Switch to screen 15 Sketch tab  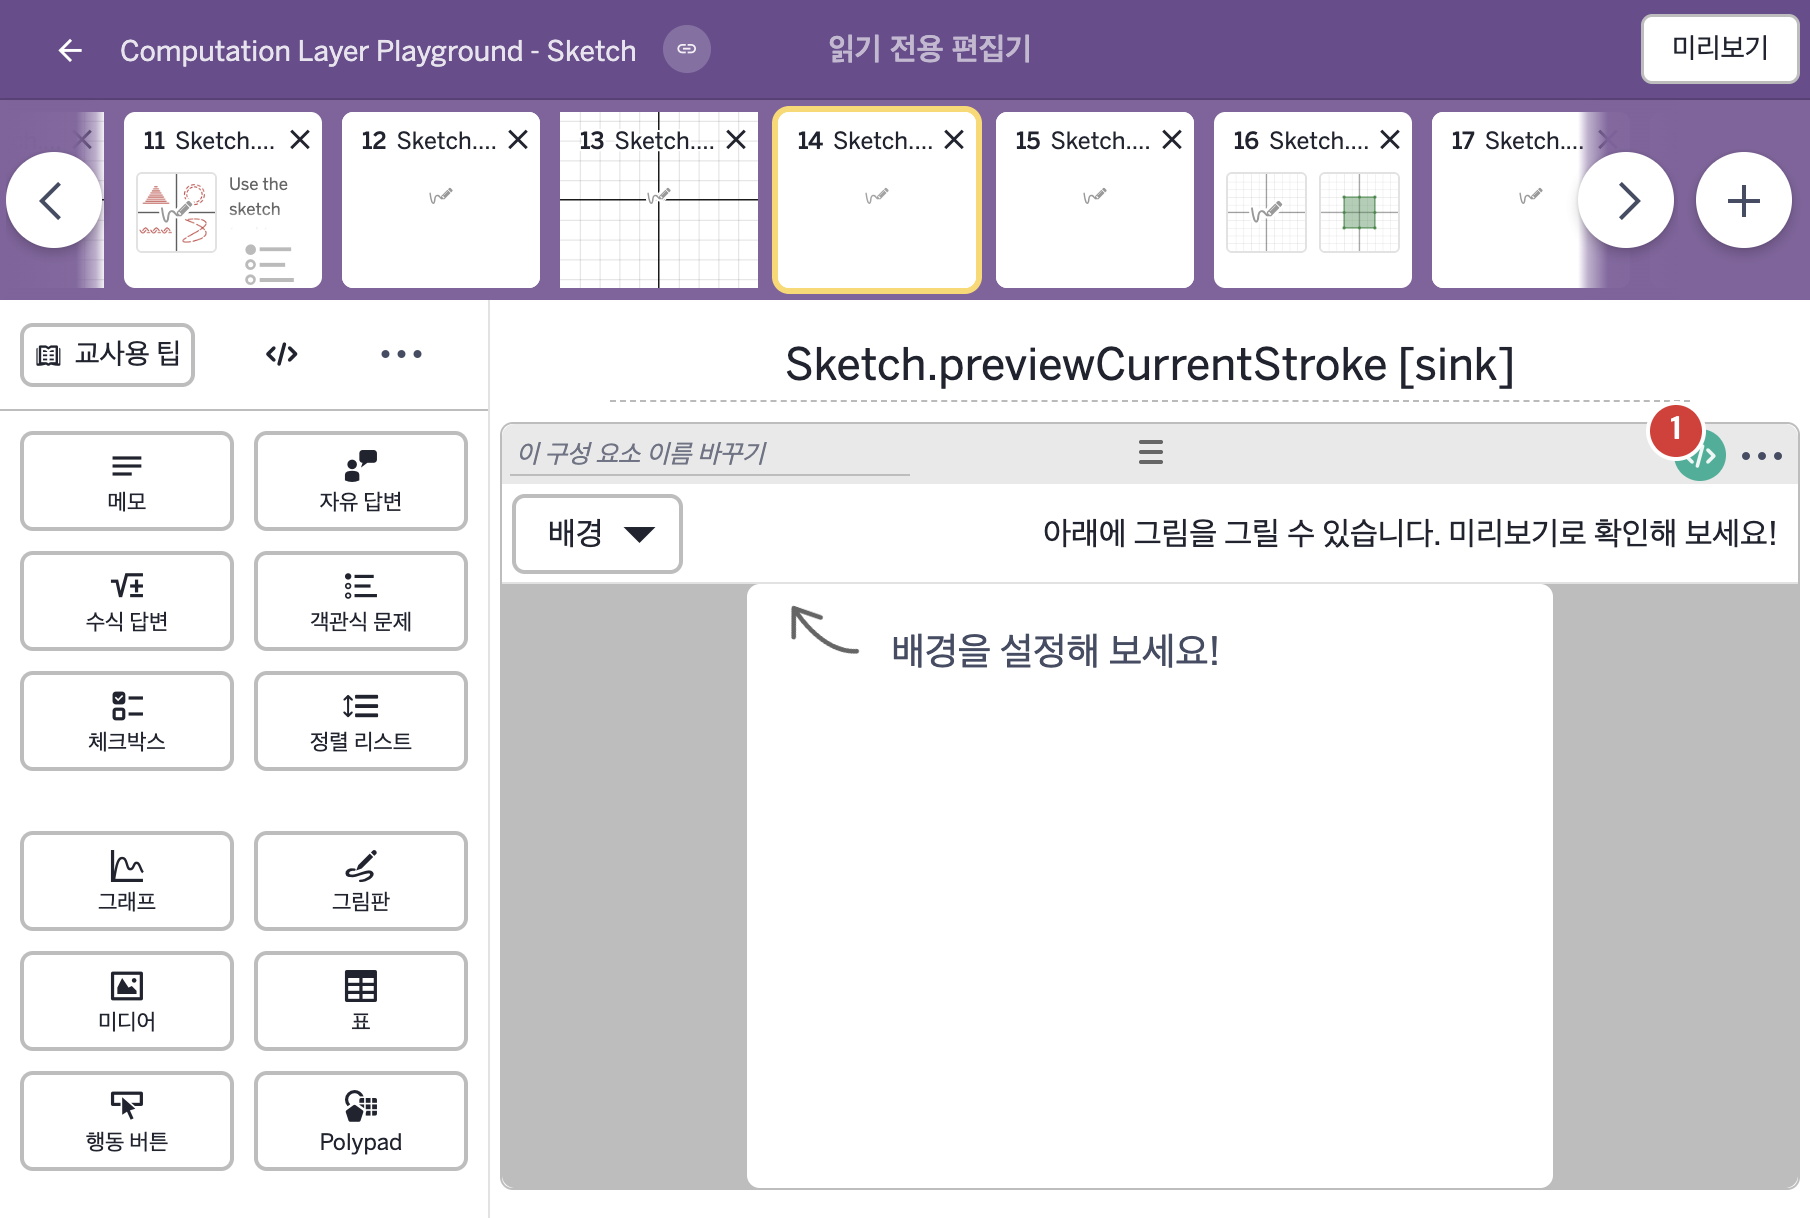[1095, 200]
